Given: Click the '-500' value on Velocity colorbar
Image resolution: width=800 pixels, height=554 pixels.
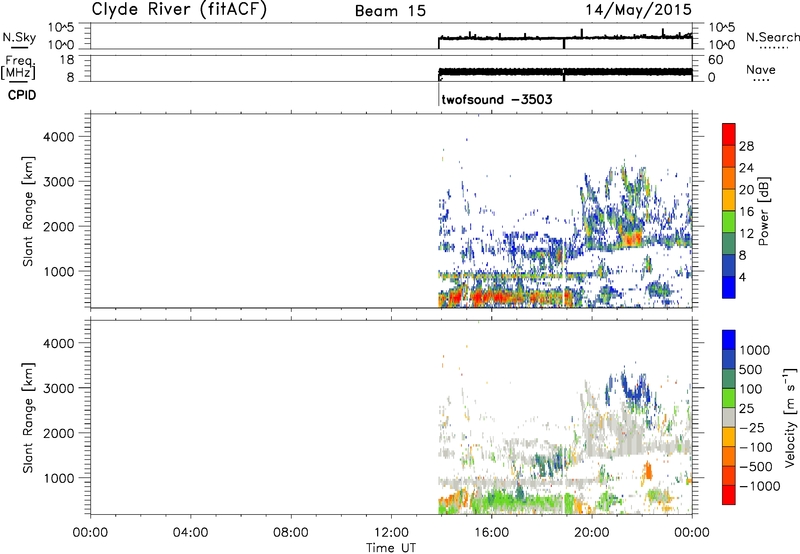Looking at the screenshot, I should click(x=755, y=467).
